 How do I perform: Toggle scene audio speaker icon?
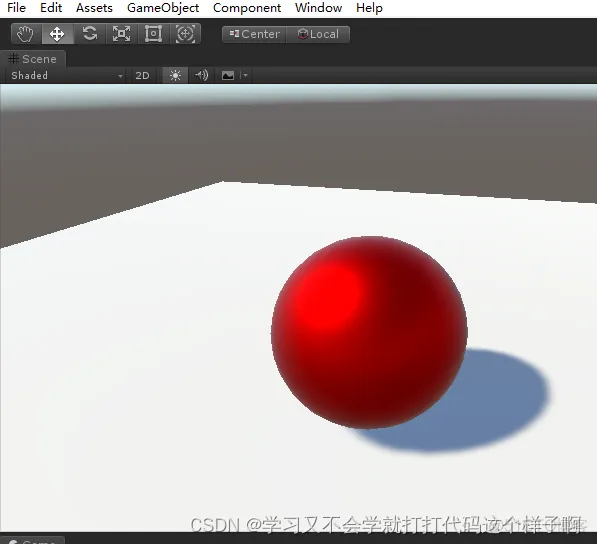pos(201,75)
